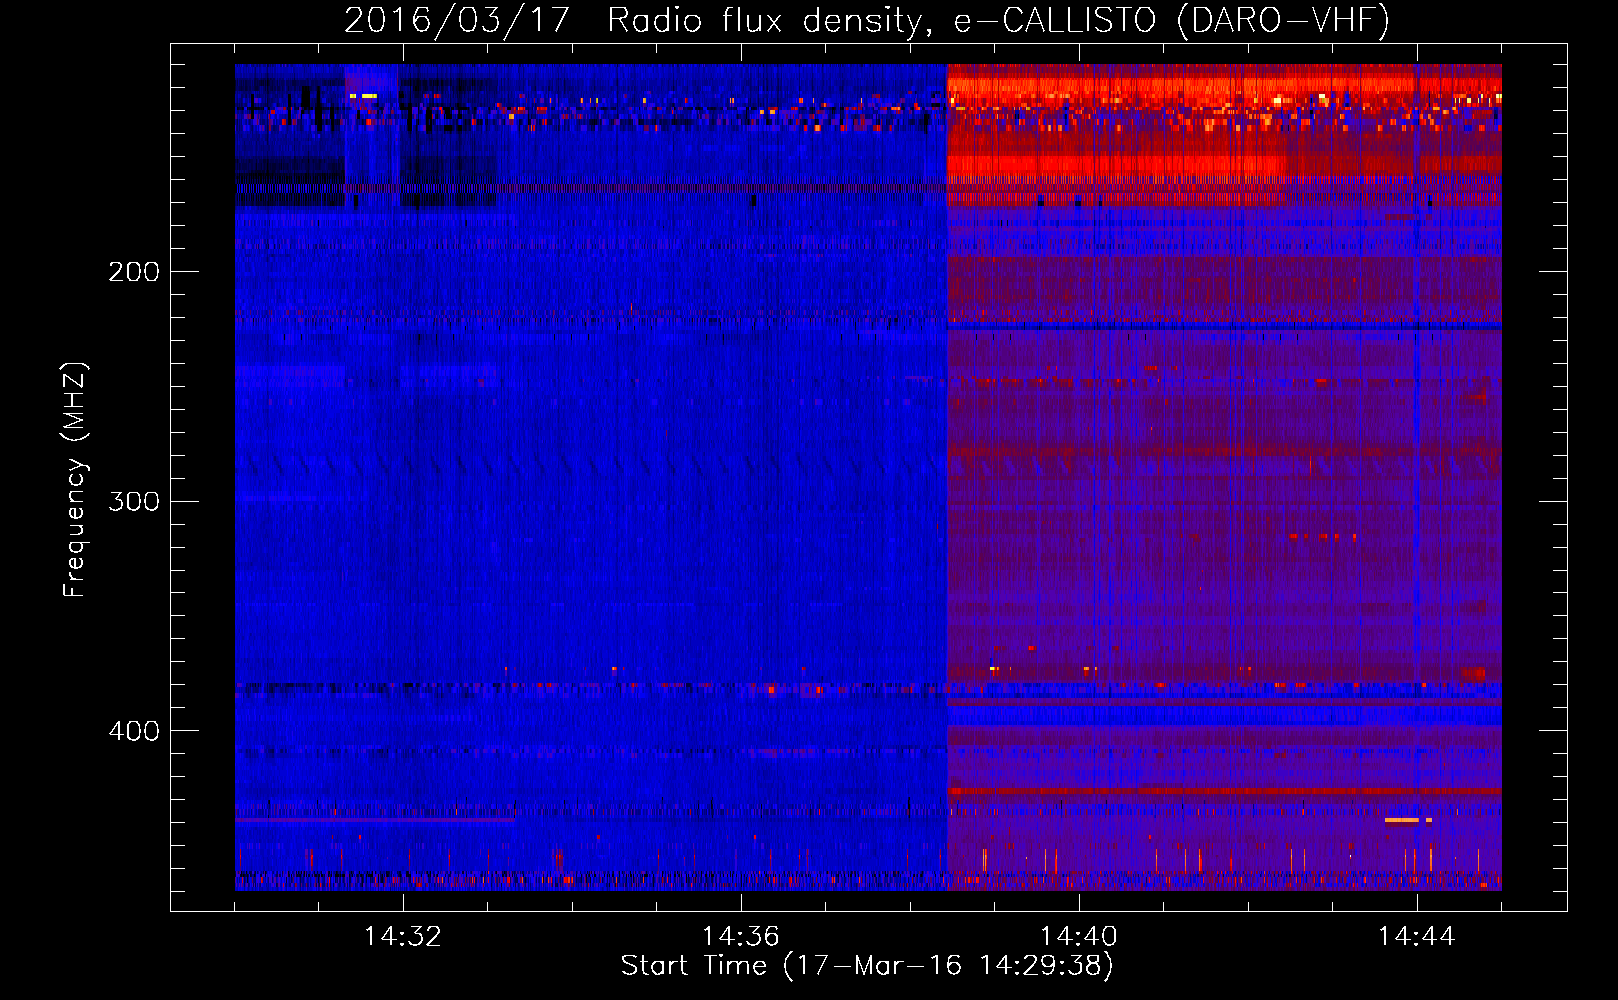Click the '400' frequency tick label
The width and height of the screenshot is (1618, 1000).
tap(134, 731)
